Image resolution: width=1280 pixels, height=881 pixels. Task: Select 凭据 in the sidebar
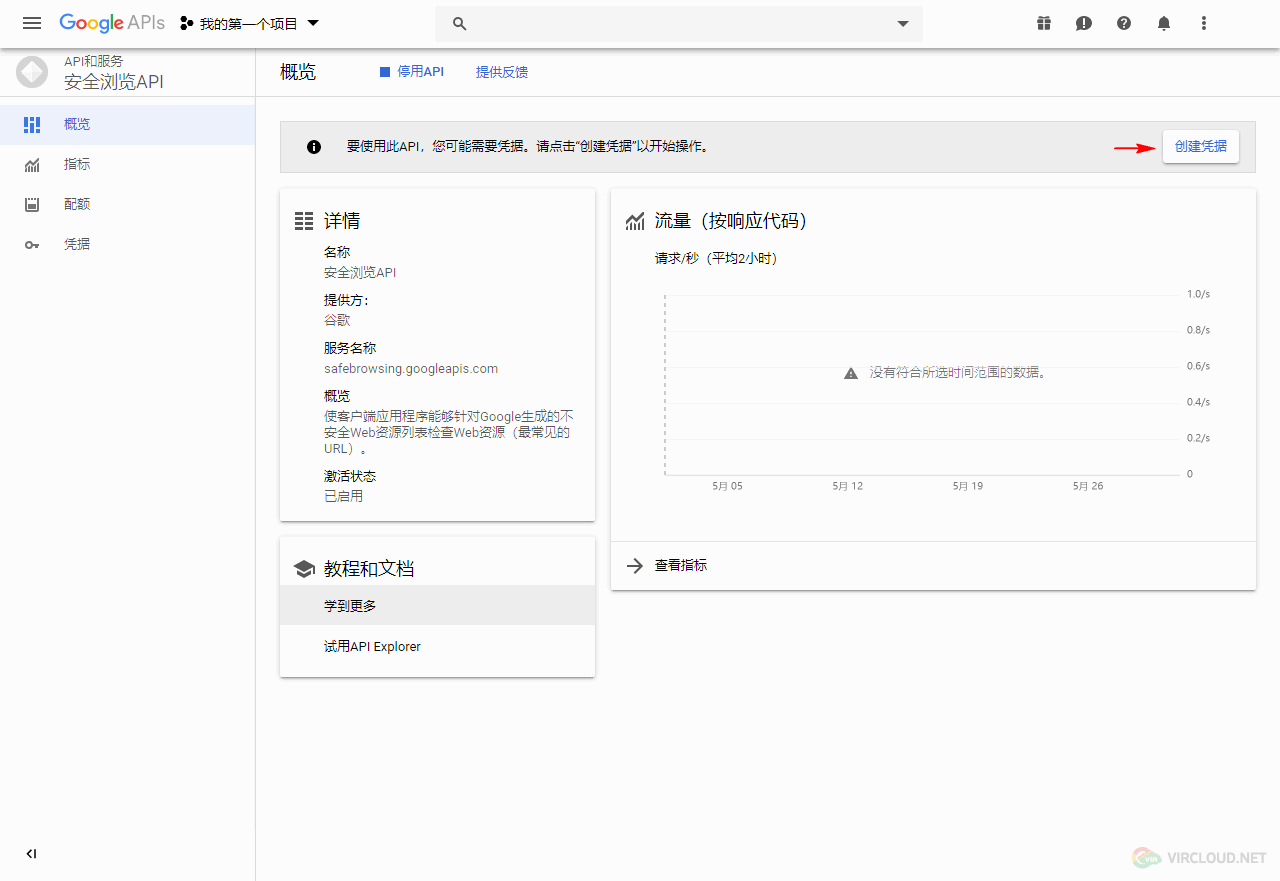pyautogui.click(x=127, y=244)
